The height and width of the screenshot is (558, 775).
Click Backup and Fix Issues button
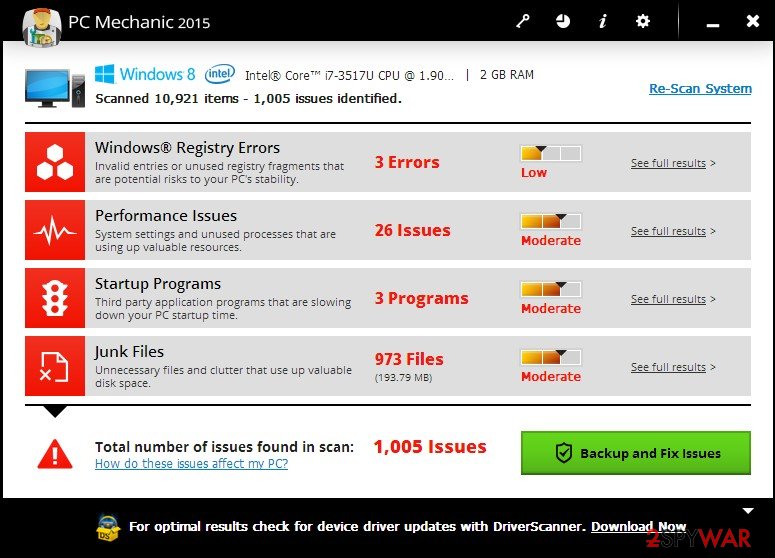pyautogui.click(x=636, y=453)
